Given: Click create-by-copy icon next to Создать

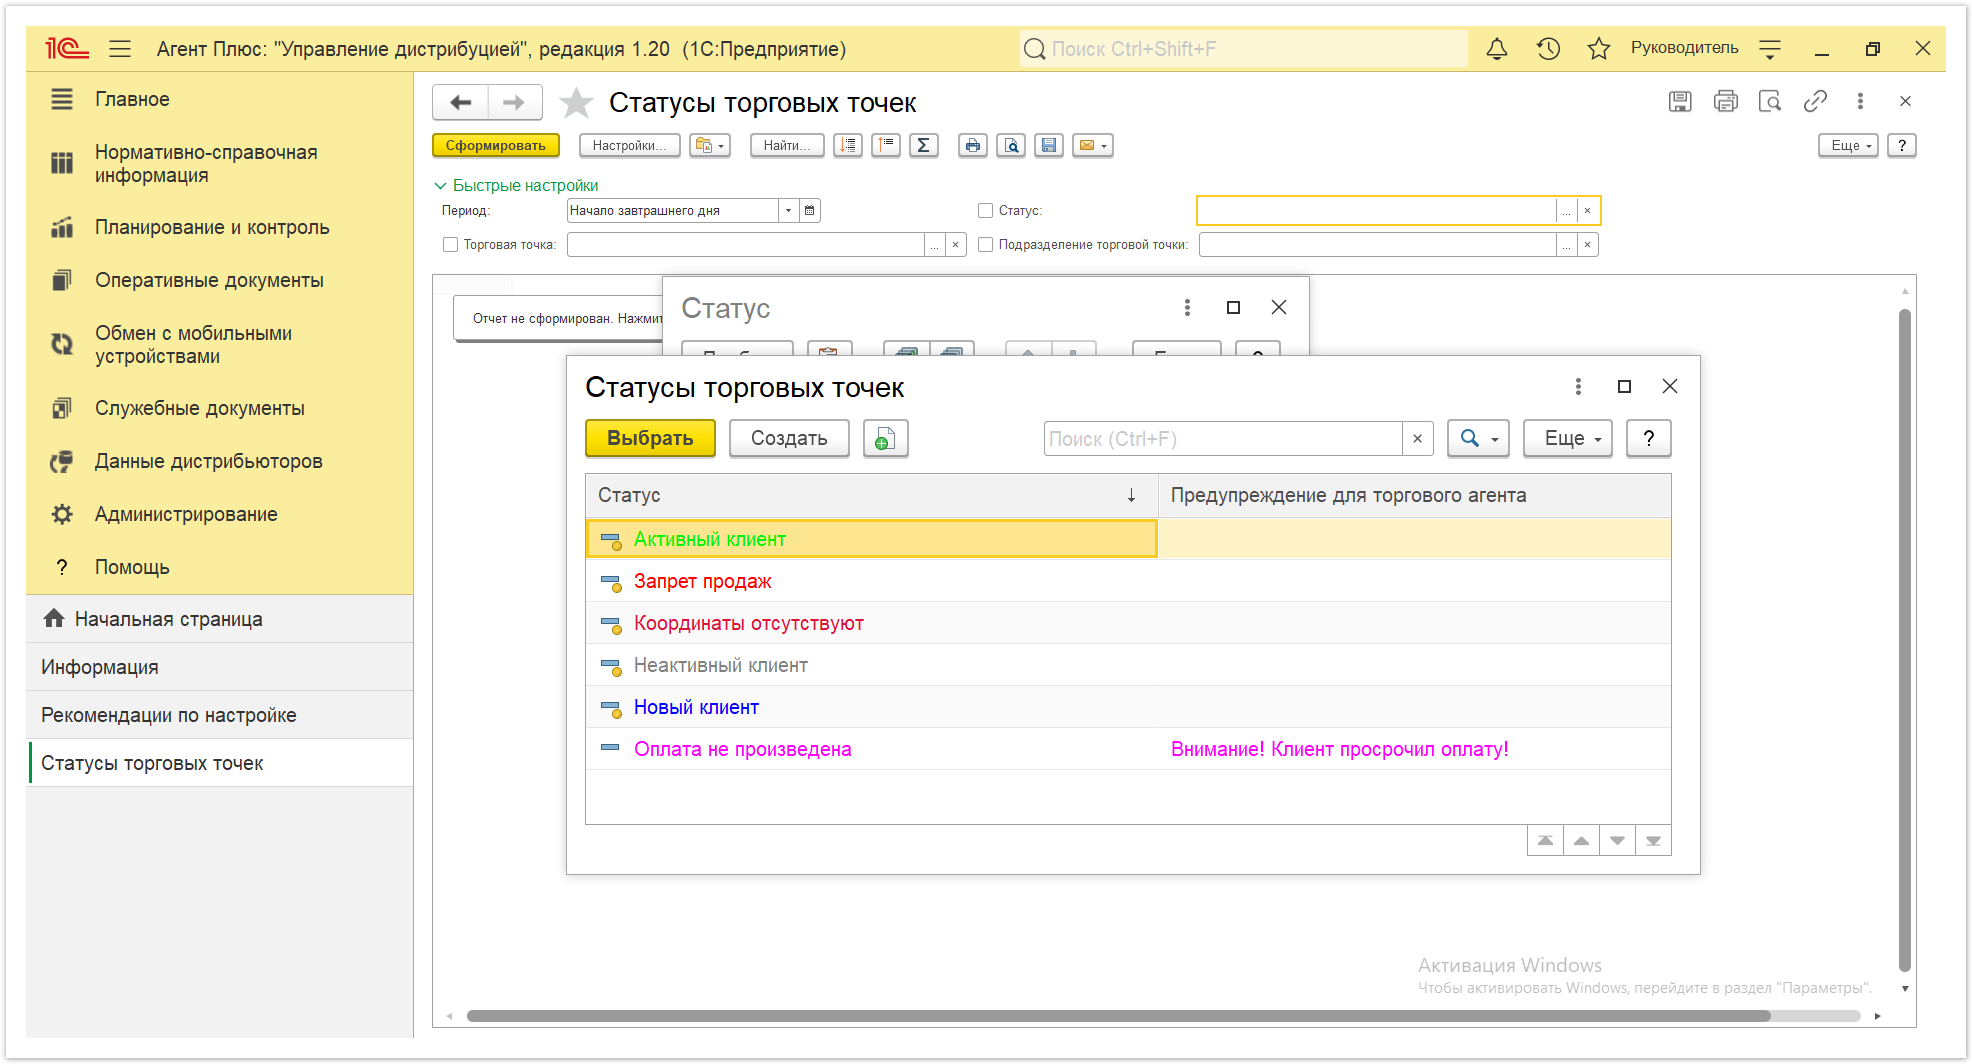Looking at the screenshot, I should pyautogui.click(x=884, y=439).
